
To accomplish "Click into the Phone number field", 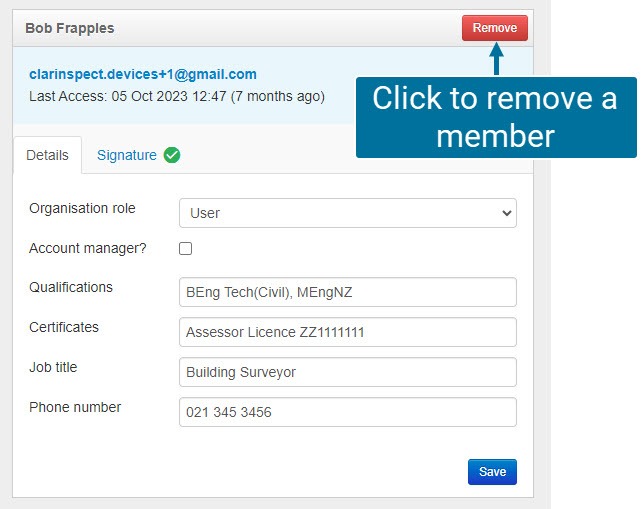I will tap(347, 412).
